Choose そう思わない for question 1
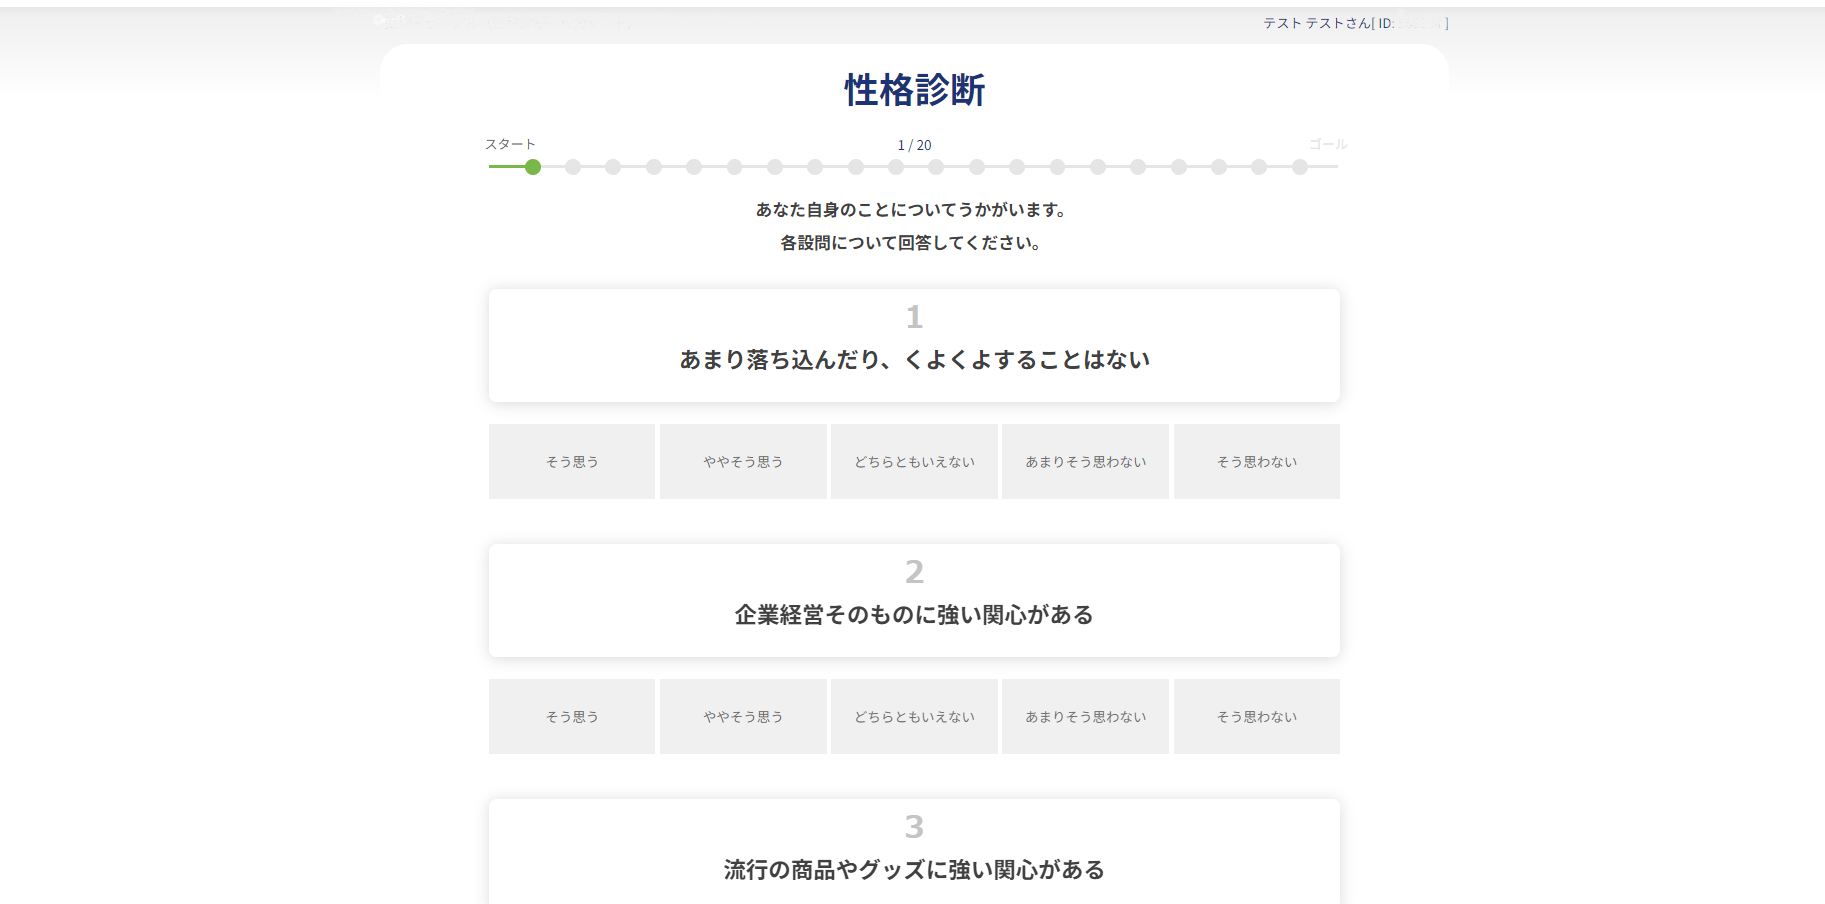 pos(1255,461)
